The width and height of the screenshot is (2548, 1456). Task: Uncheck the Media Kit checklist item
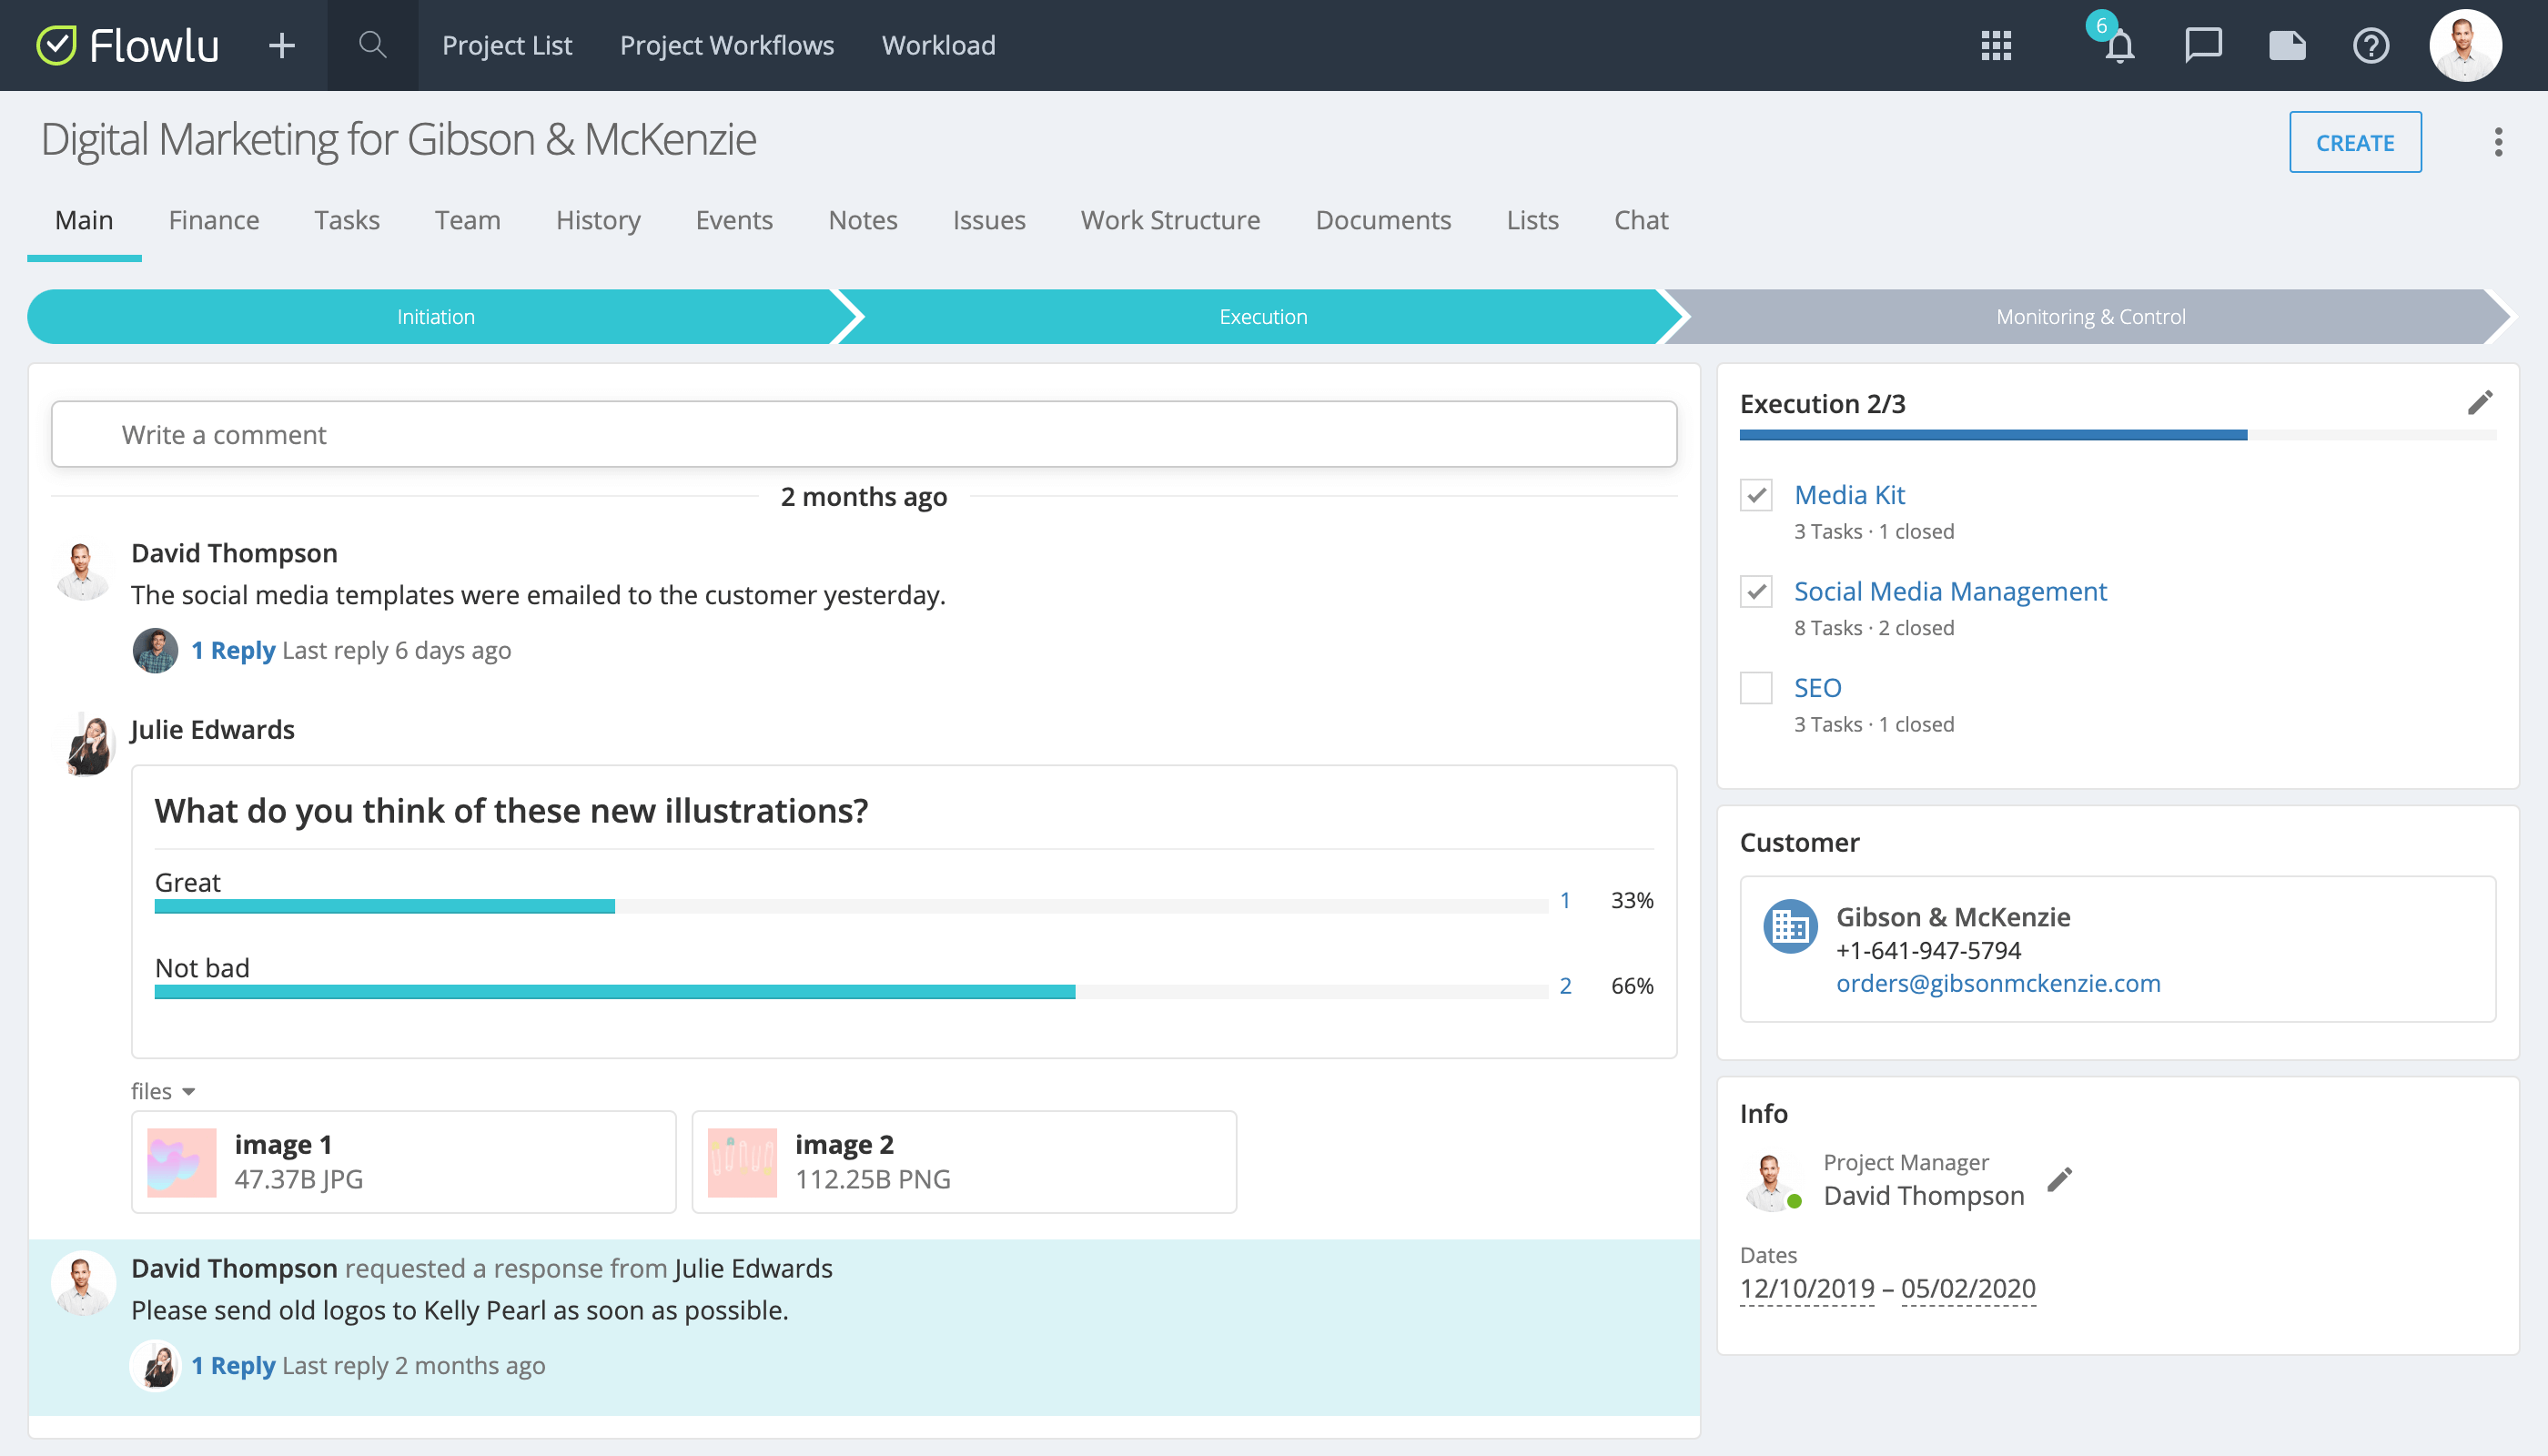coord(1755,495)
